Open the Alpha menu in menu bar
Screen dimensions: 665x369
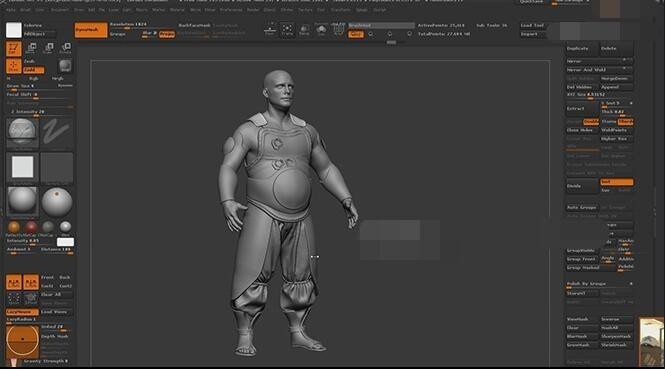point(11,10)
